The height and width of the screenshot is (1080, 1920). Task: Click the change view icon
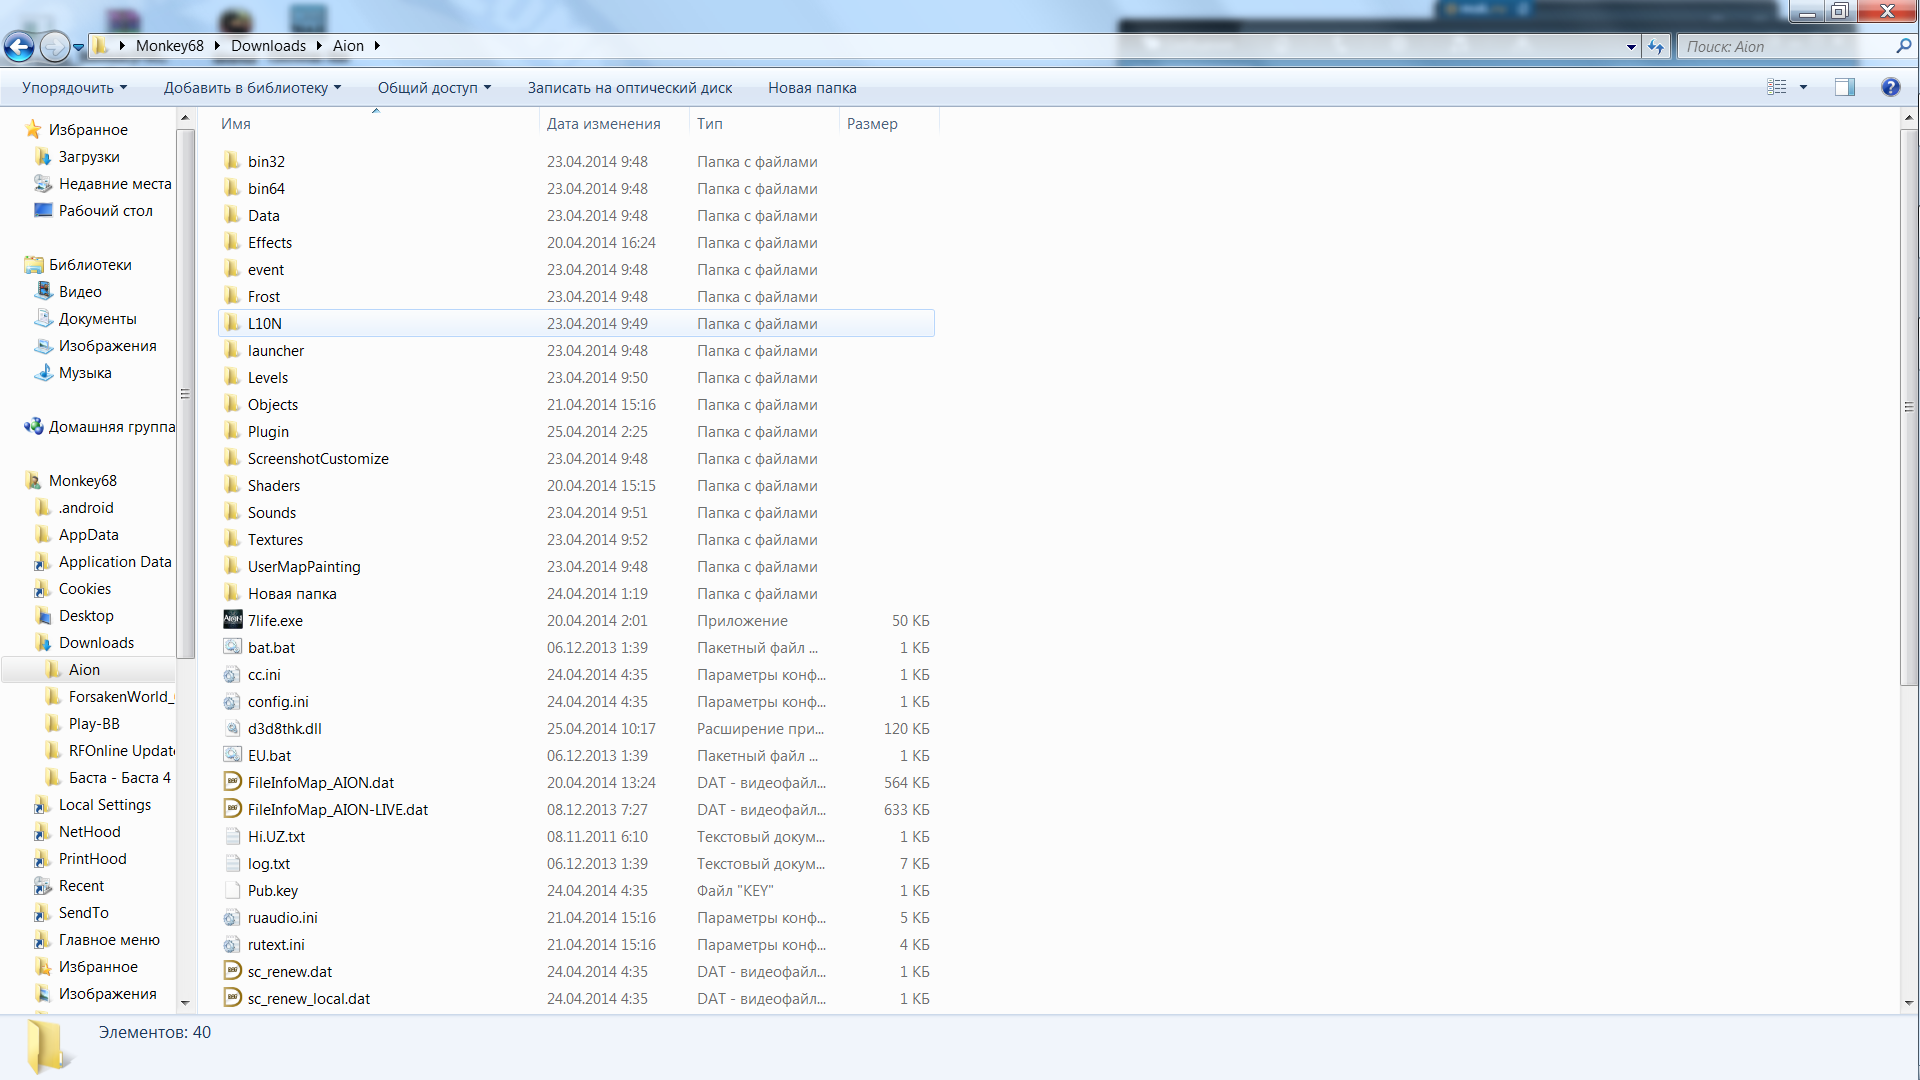click(x=1777, y=88)
